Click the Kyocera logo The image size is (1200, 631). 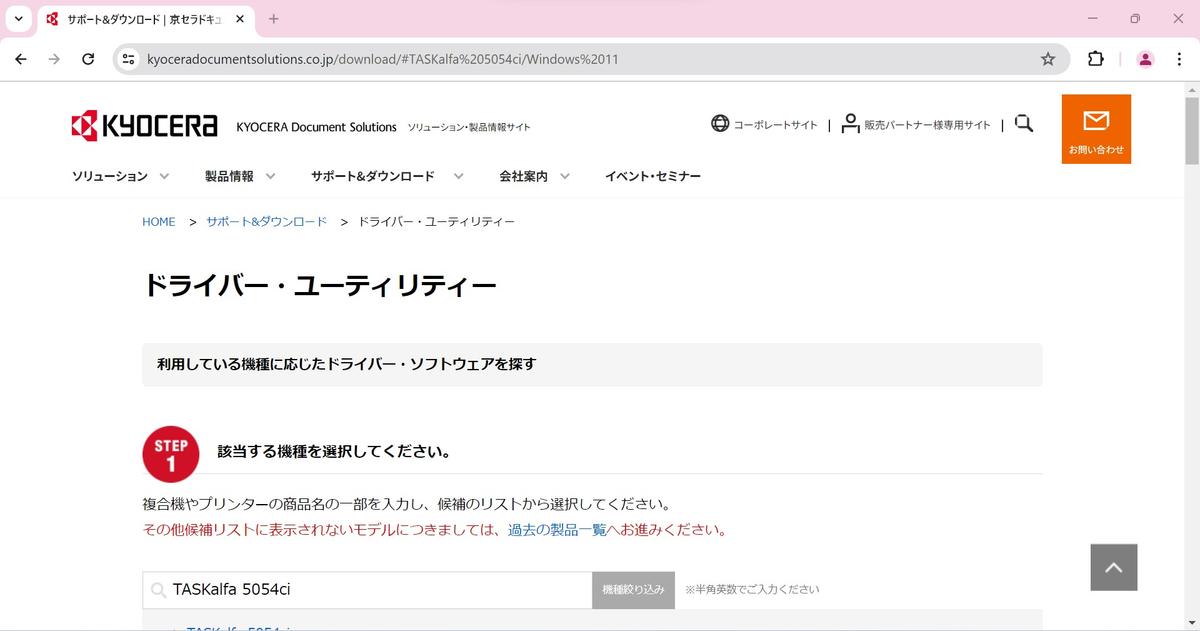click(144, 126)
